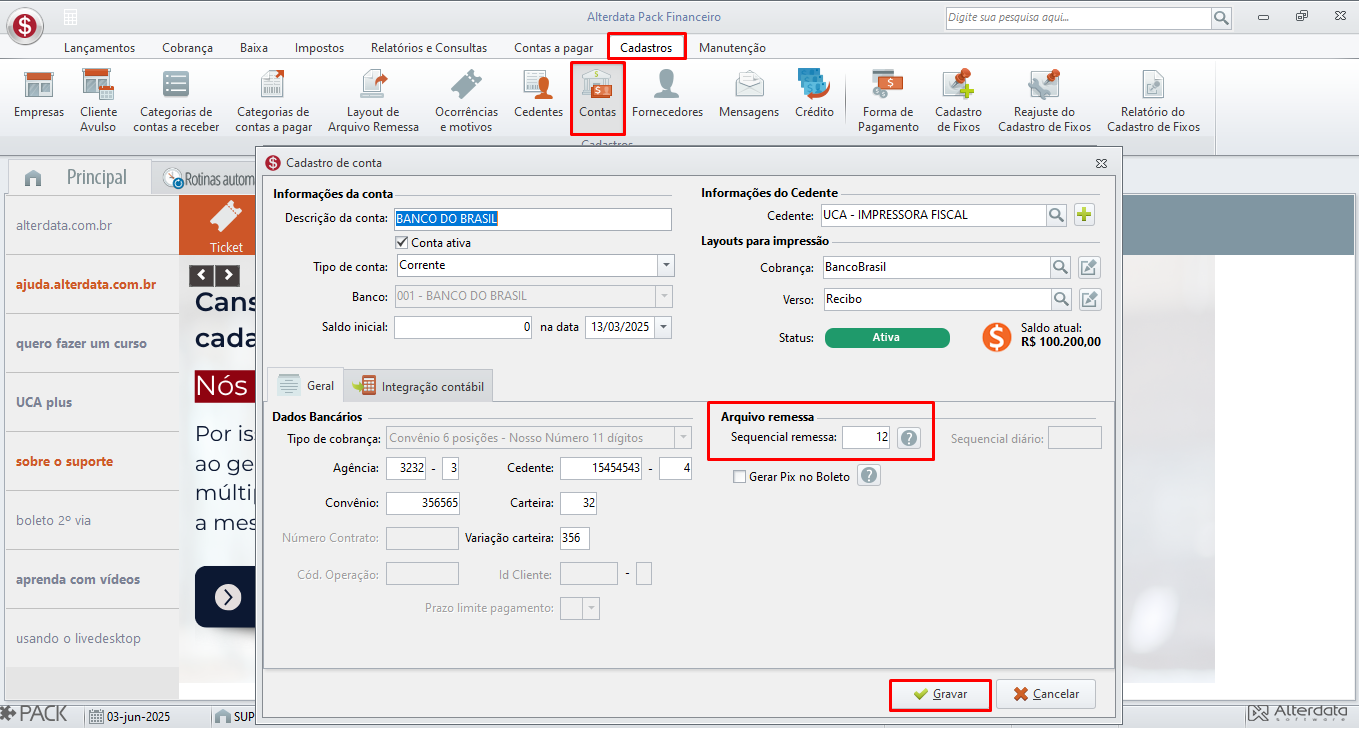
Task: Expand the Tipo de conta dropdown
Action: click(666, 265)
